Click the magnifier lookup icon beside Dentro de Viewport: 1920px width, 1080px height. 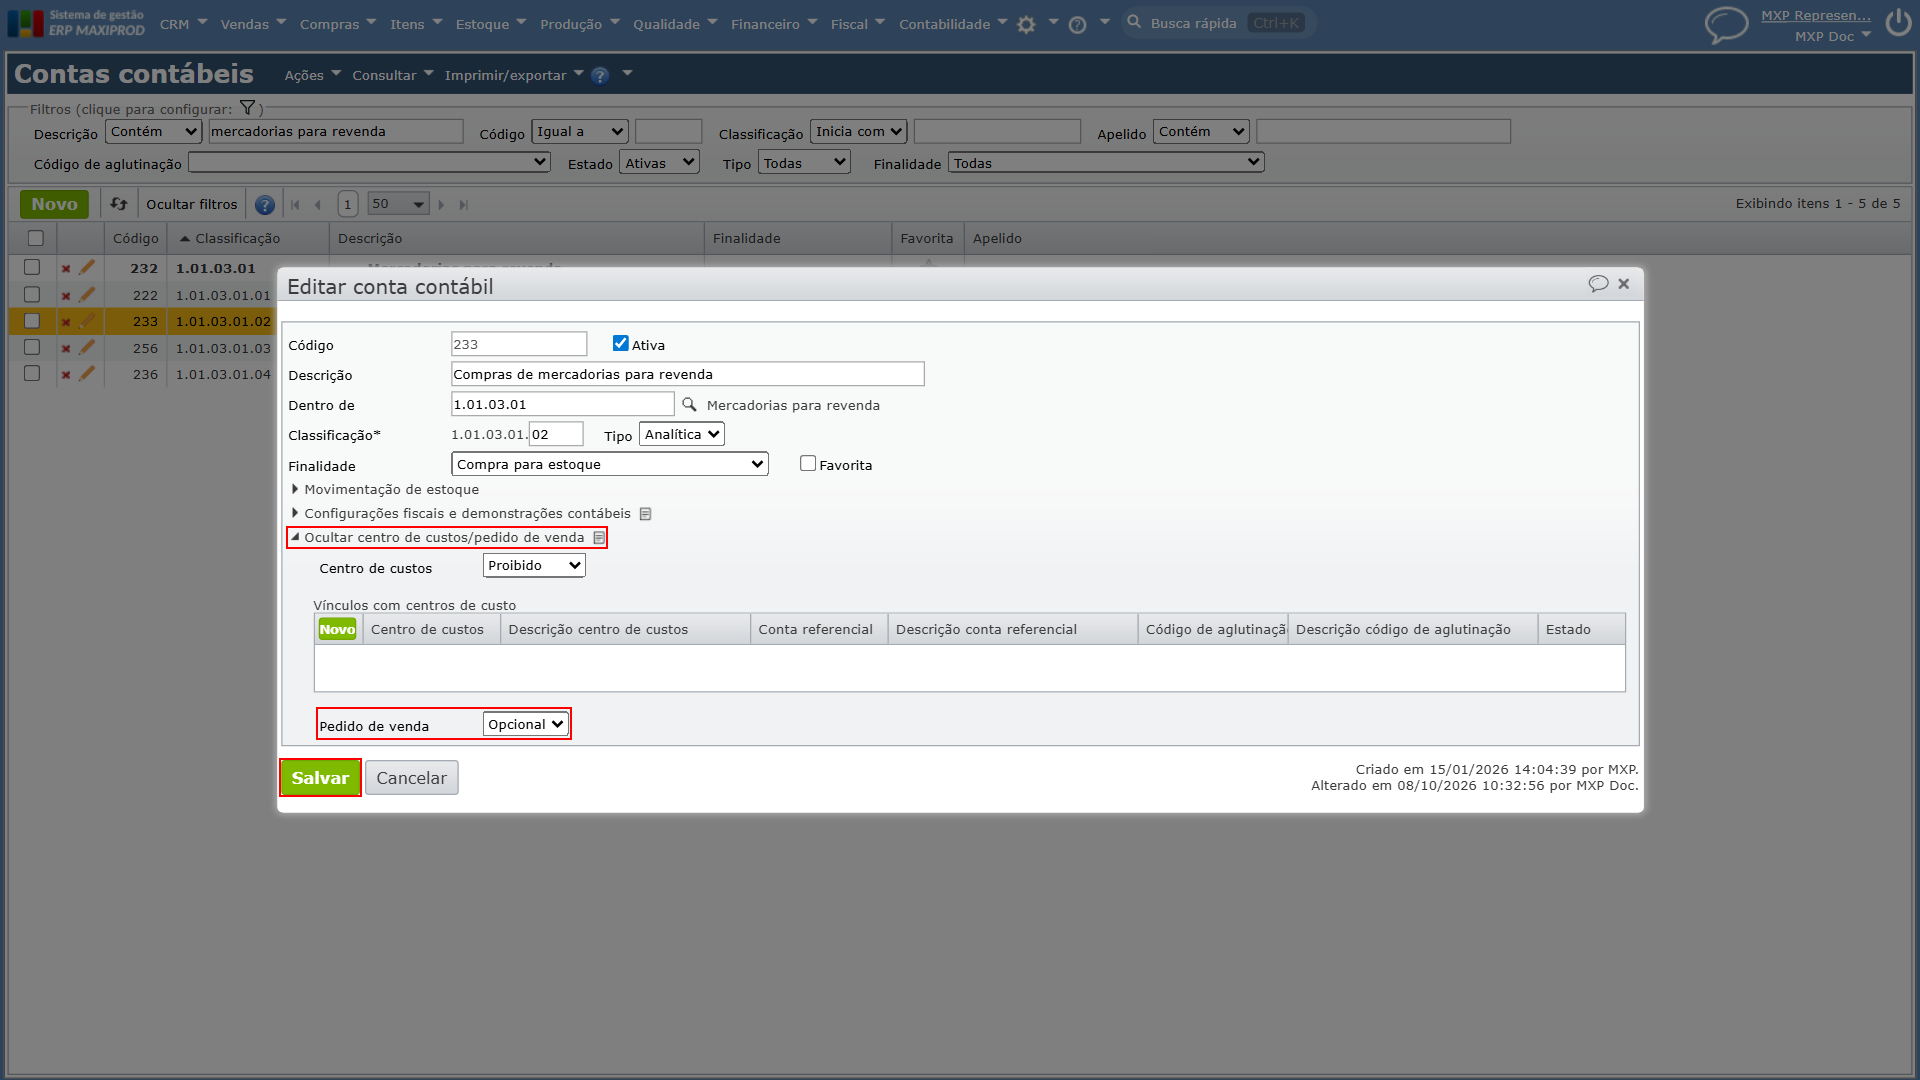689,405
